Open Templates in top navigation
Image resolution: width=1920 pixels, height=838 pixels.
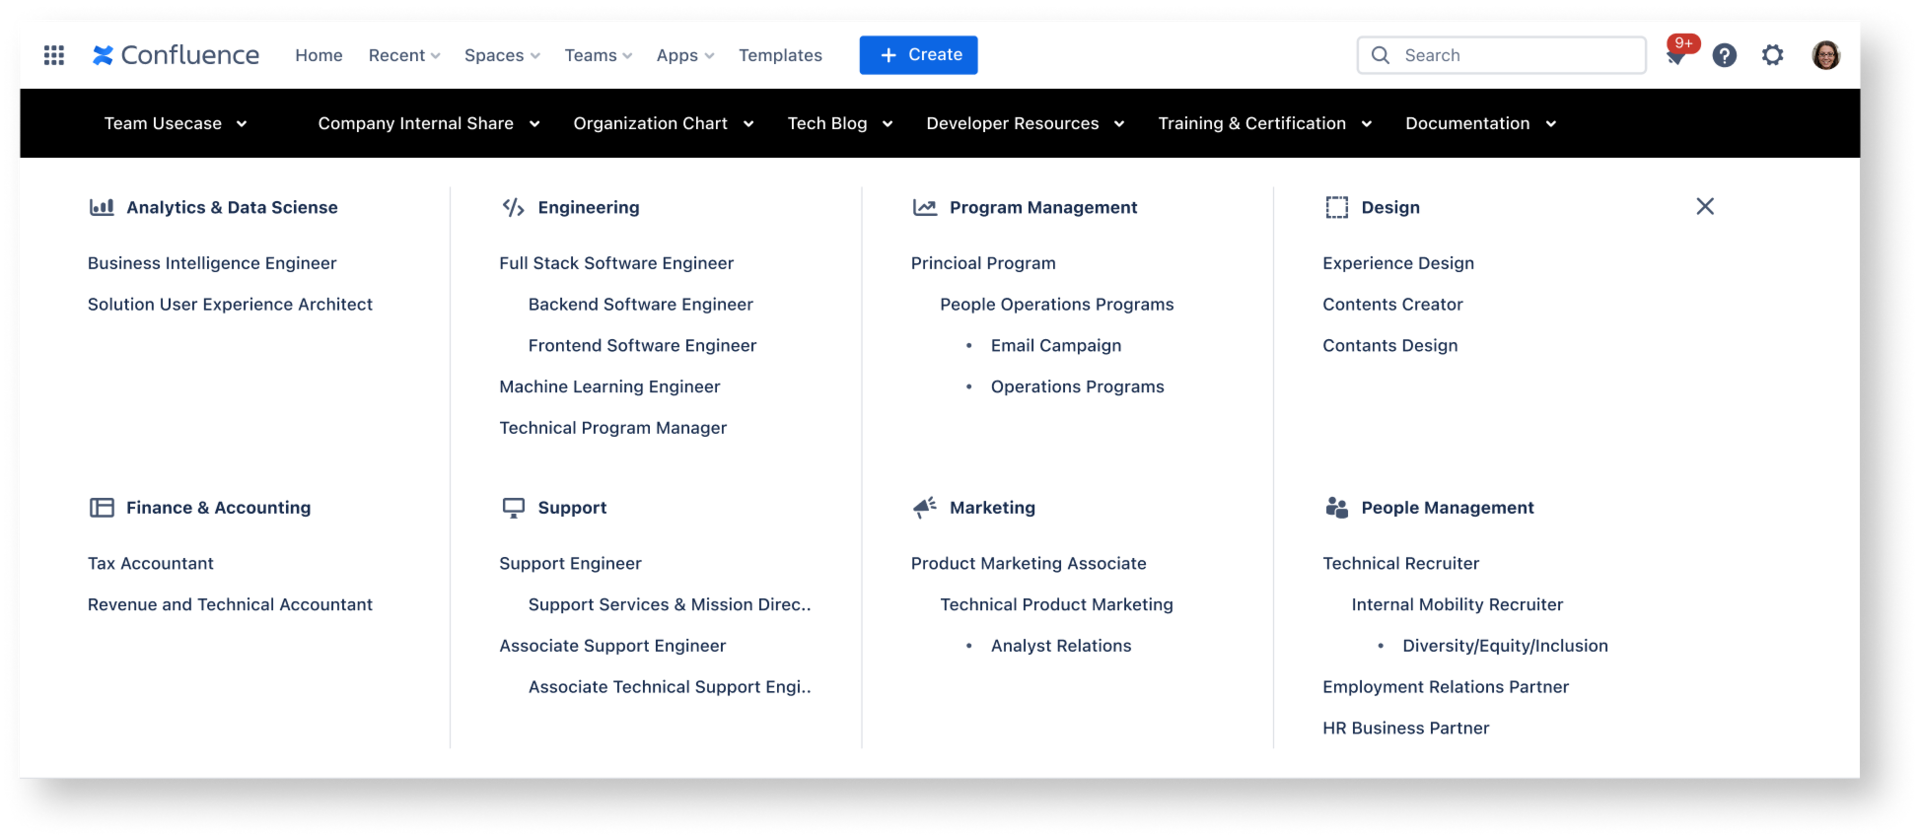[x=780, y=55]
